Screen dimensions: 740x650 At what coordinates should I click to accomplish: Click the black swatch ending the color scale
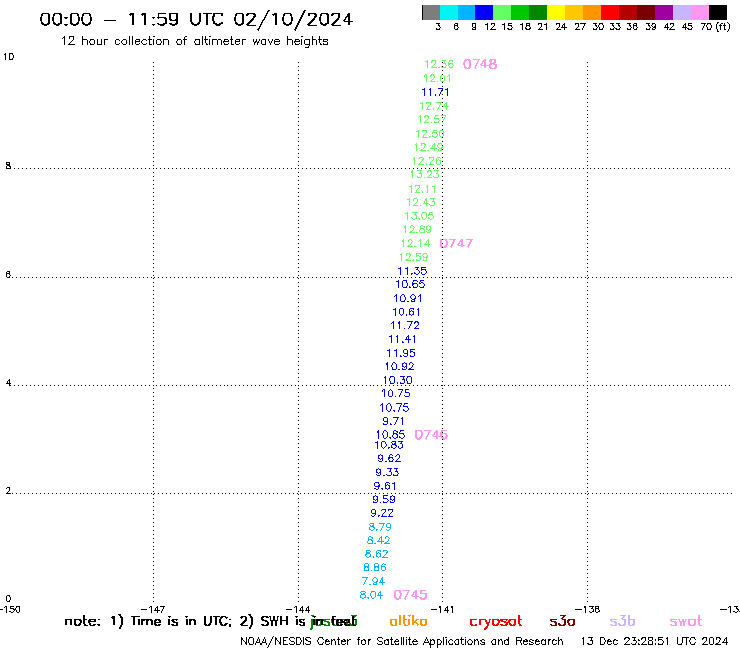[x=717, y=12]
